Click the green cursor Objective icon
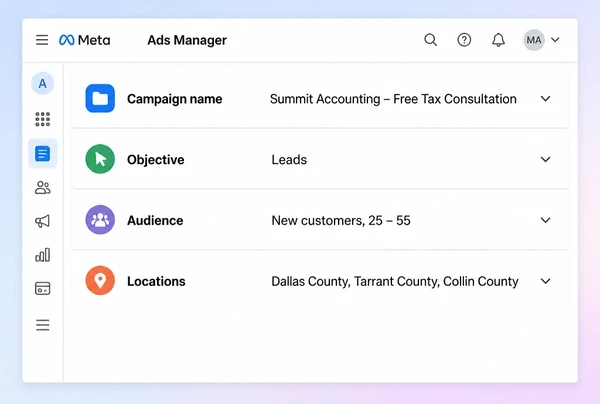This screenshot has height=404, width=600. [100, 159]
